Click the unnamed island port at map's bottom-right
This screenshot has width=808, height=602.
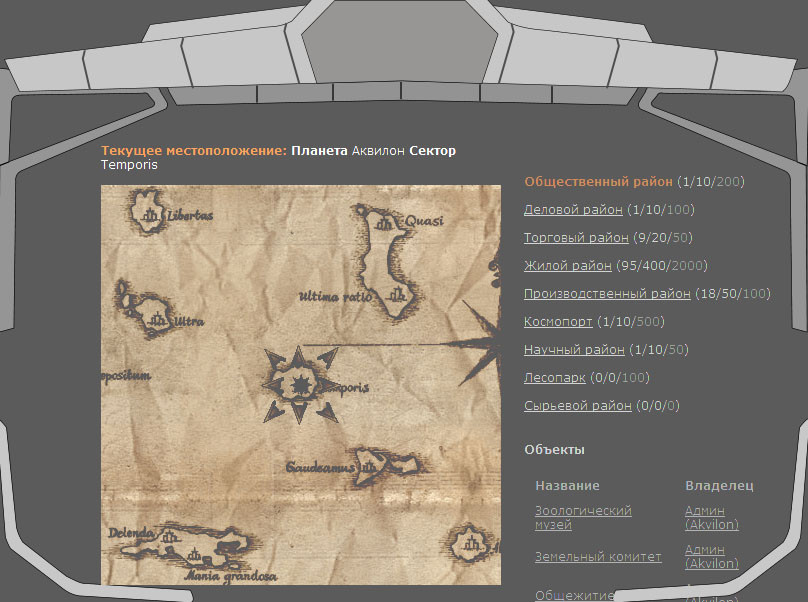click(472, 544)
